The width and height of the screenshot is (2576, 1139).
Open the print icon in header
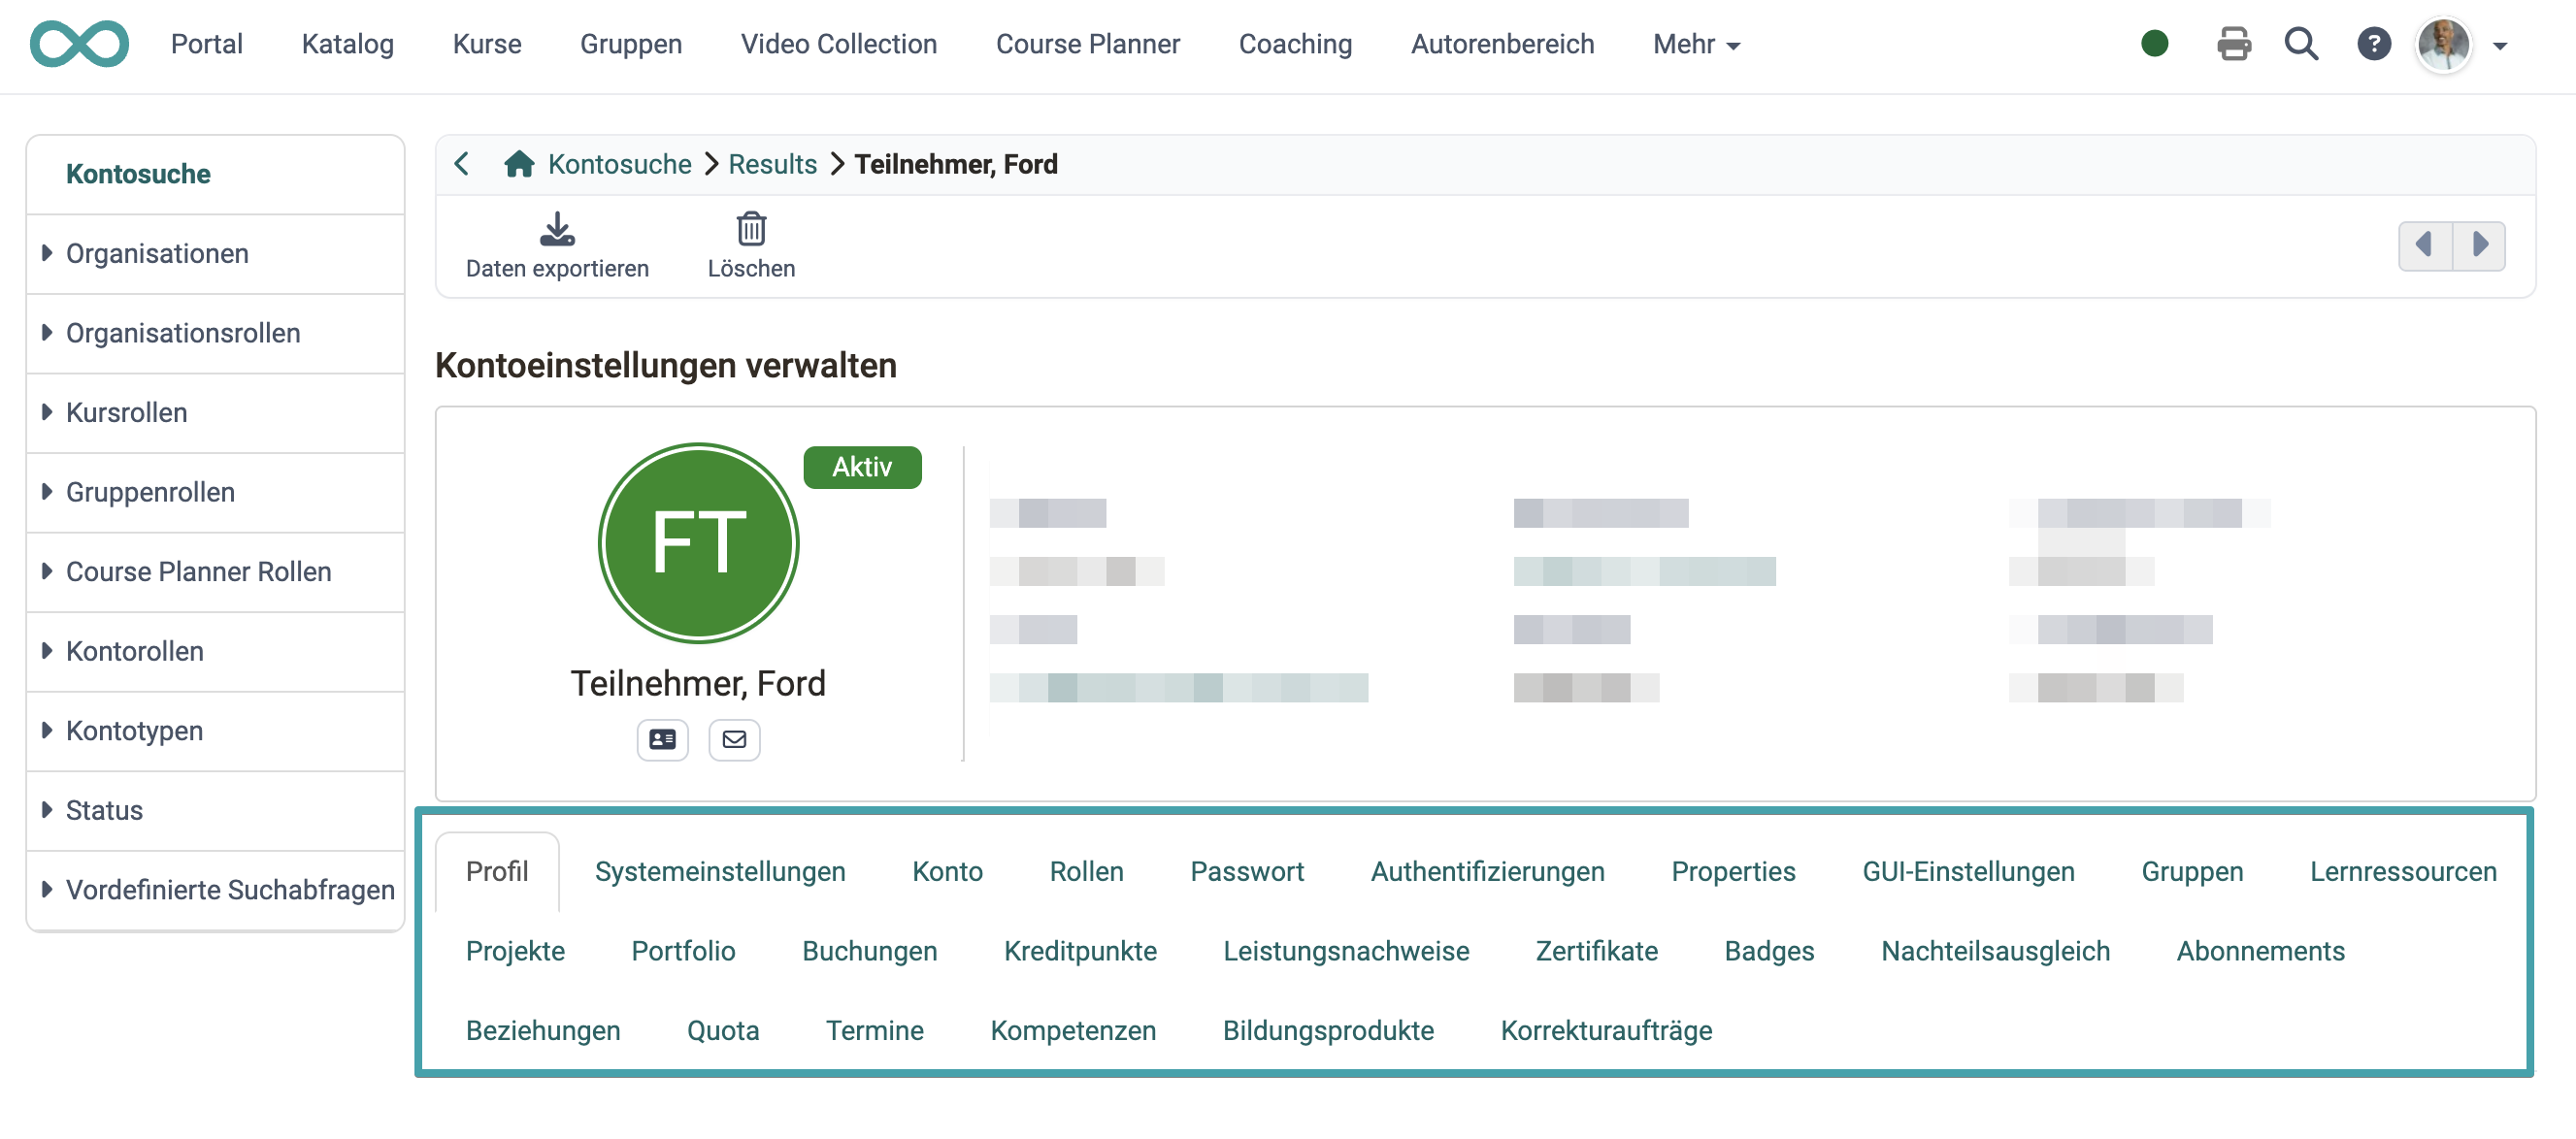pyautogui.click(x=2233, y=44)
